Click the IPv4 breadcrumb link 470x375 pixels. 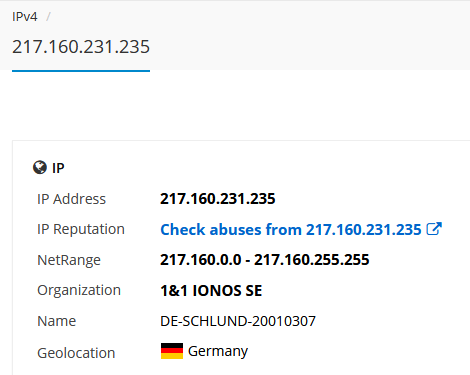point(25,16)
